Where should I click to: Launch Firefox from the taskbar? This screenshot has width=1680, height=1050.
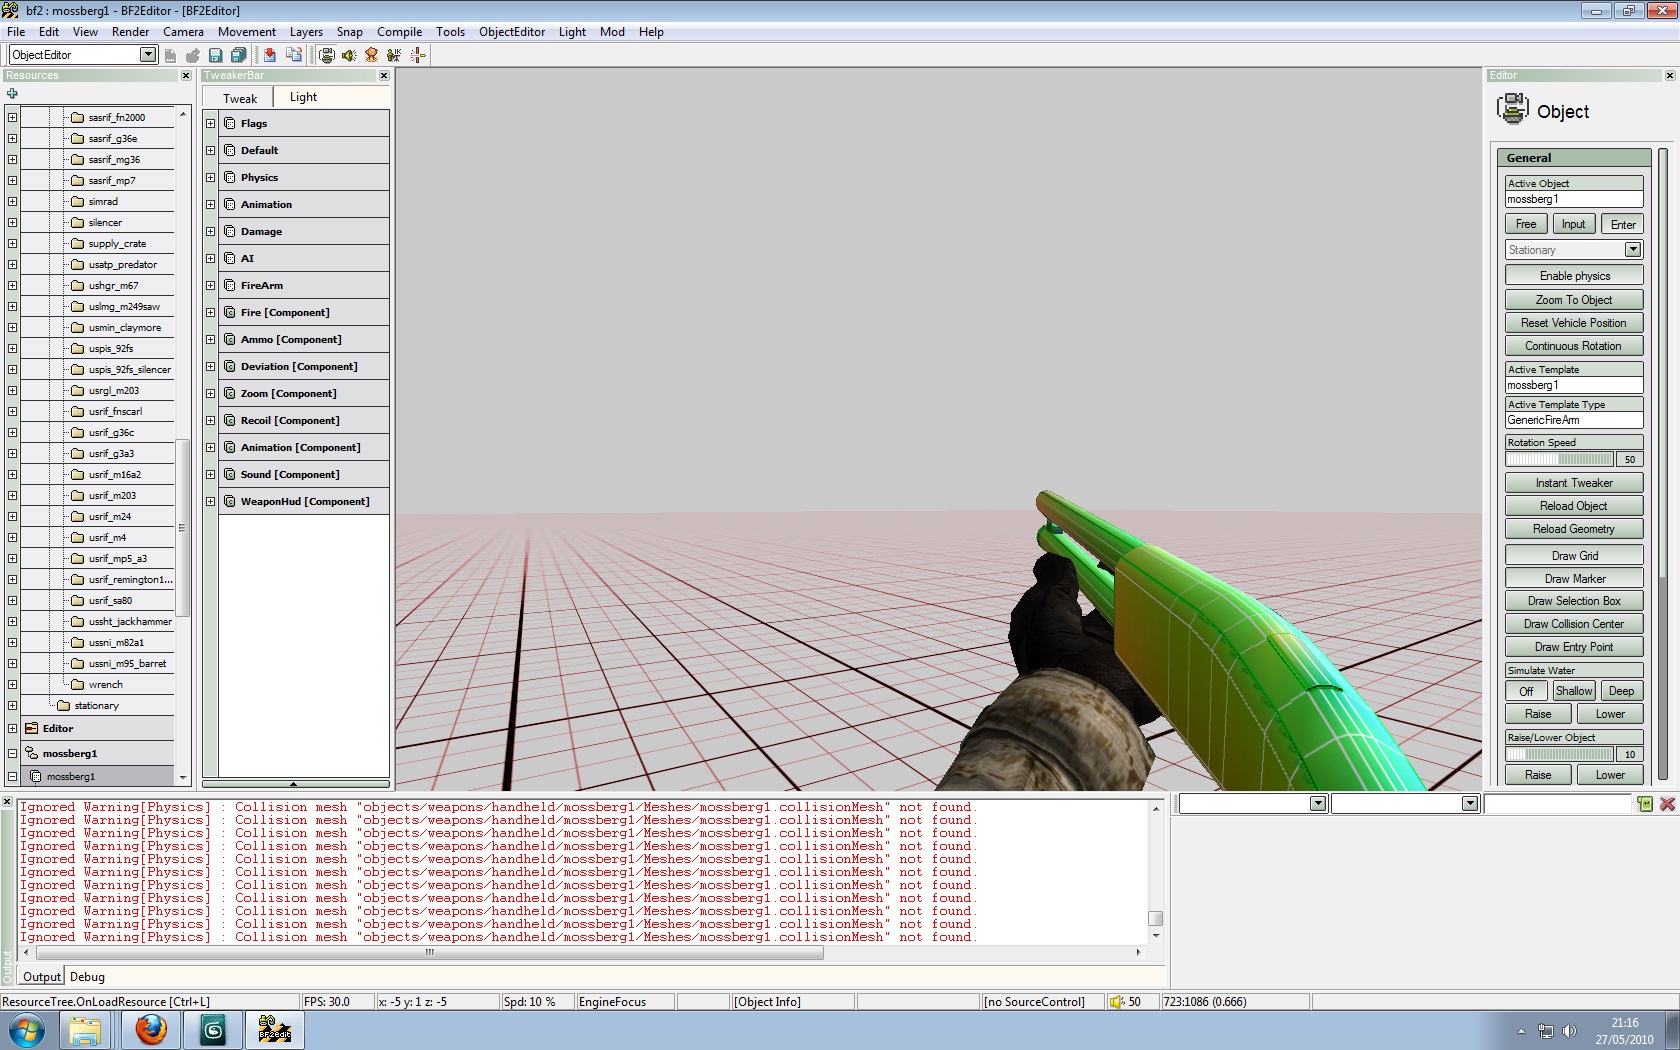click(x=151, y=1029)
